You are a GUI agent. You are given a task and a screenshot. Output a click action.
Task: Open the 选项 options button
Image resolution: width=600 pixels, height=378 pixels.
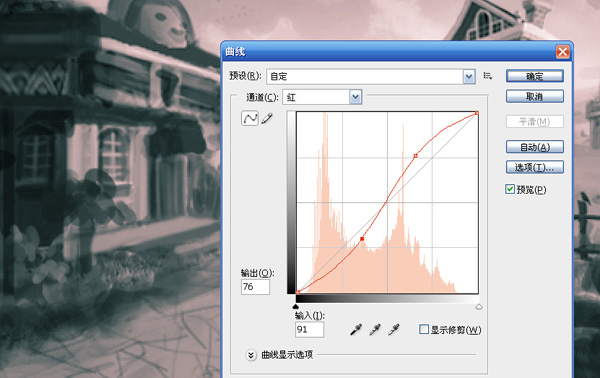point(535,167)
